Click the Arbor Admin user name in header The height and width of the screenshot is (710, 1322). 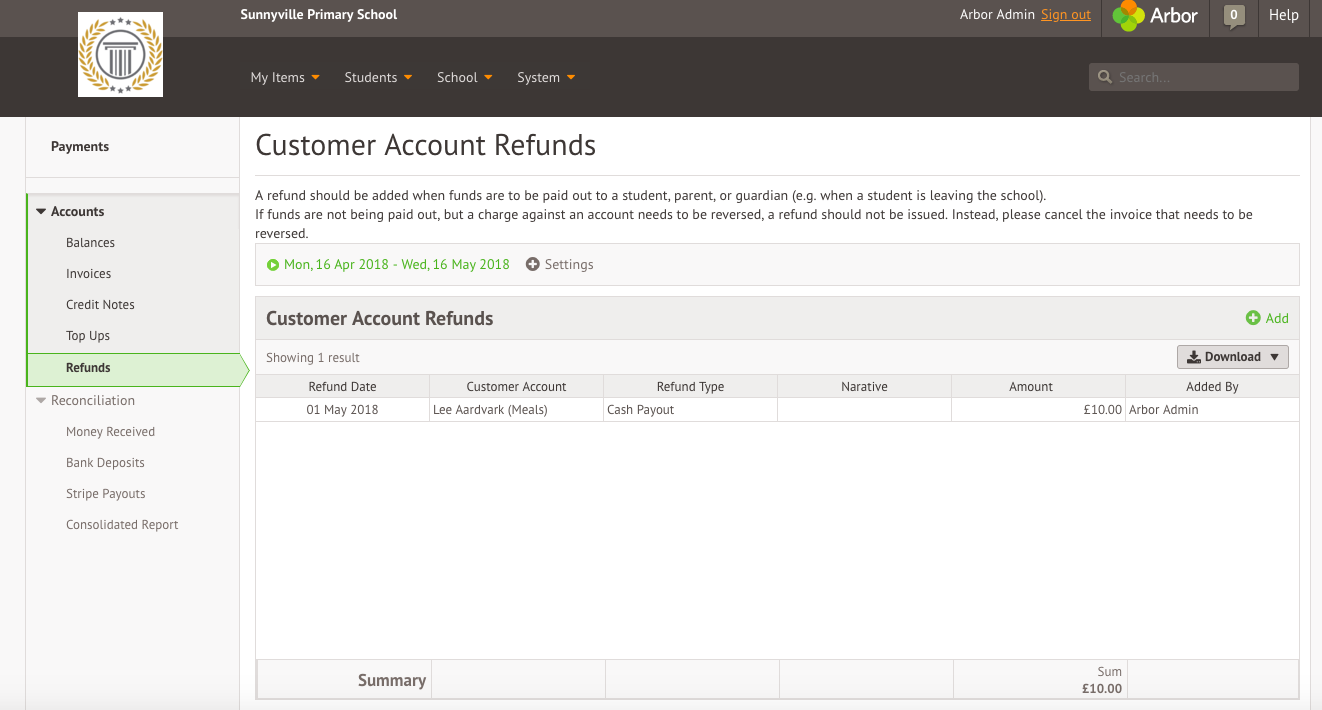click(997, 15)
